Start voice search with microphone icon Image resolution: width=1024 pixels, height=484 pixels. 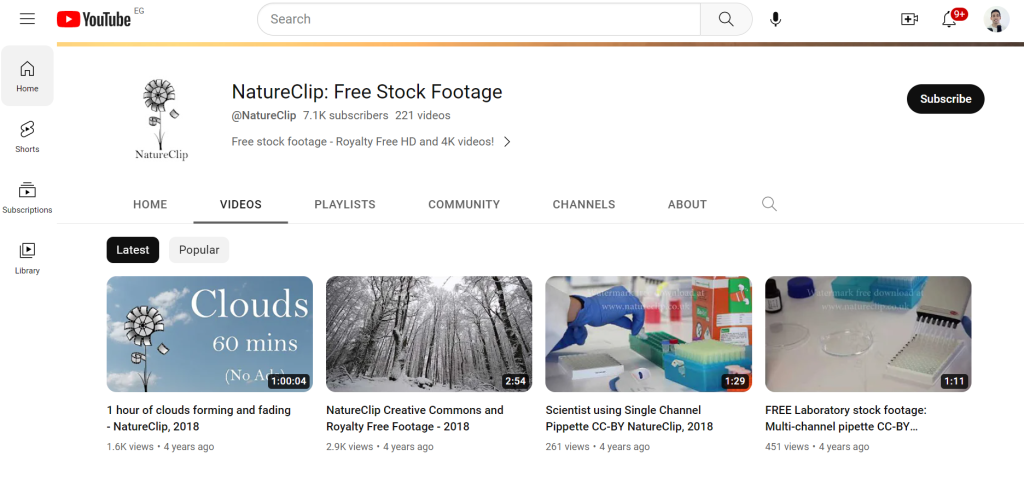[x=775, y=19]
